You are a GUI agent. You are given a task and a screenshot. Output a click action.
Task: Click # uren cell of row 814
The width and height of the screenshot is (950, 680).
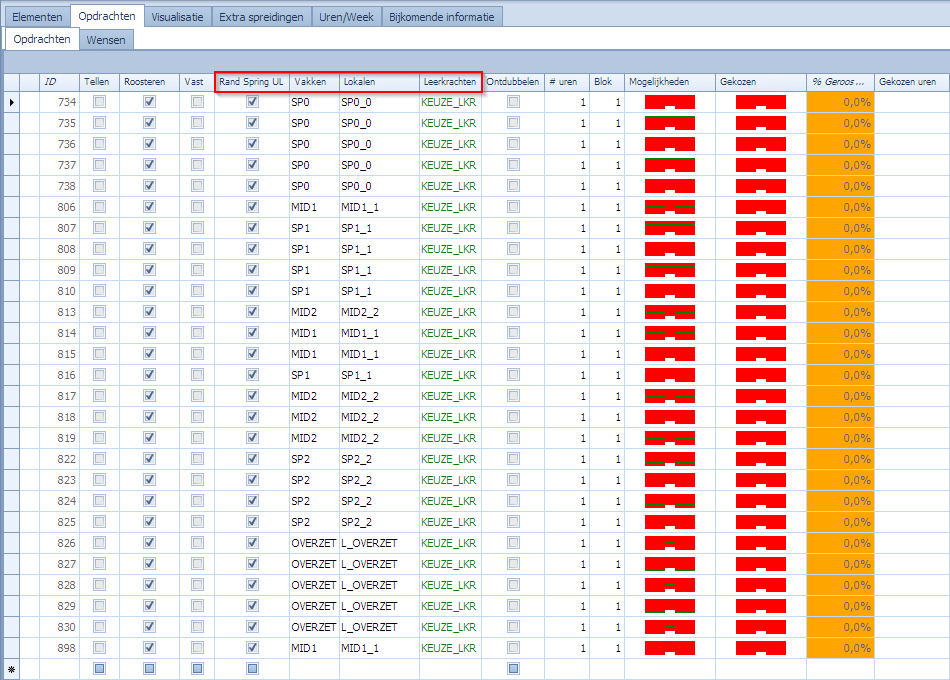[566, 333]
